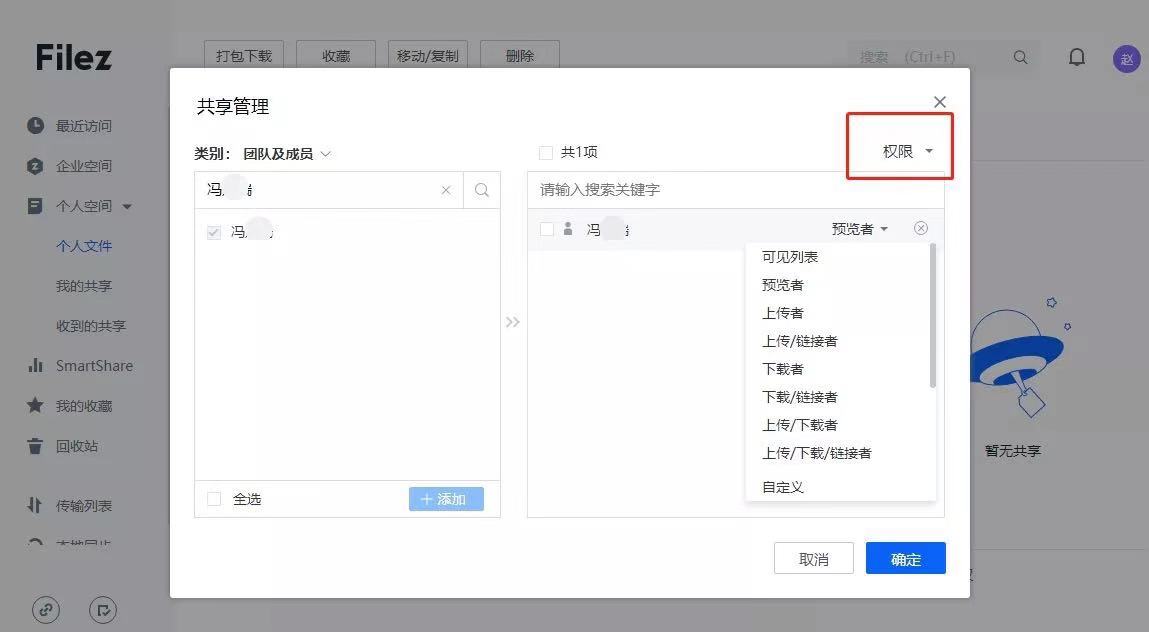Pick 自定义 in the permission menu
Screen dimensions: 1149x632
[x=783, y=487]
